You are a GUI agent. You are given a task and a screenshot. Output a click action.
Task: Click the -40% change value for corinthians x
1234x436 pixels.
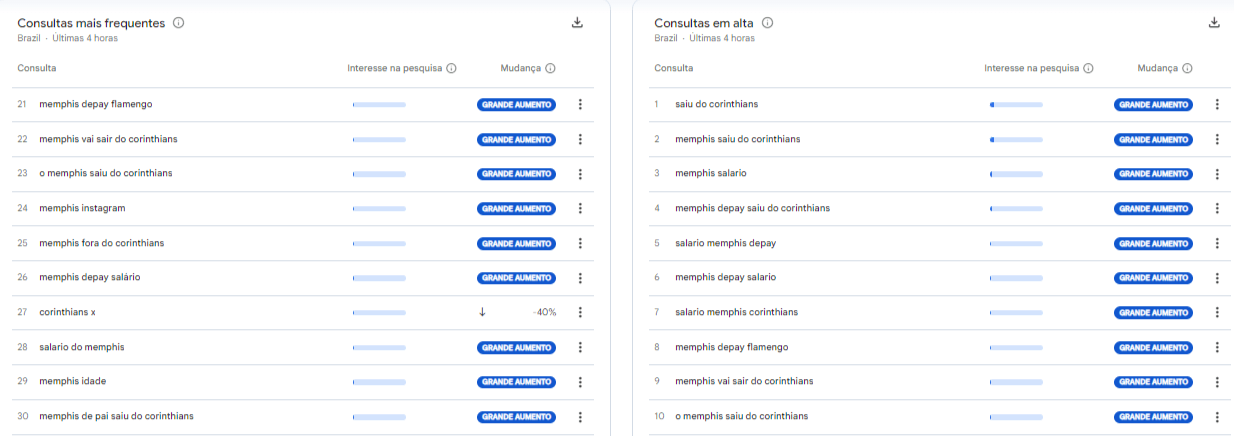(545, 312)
